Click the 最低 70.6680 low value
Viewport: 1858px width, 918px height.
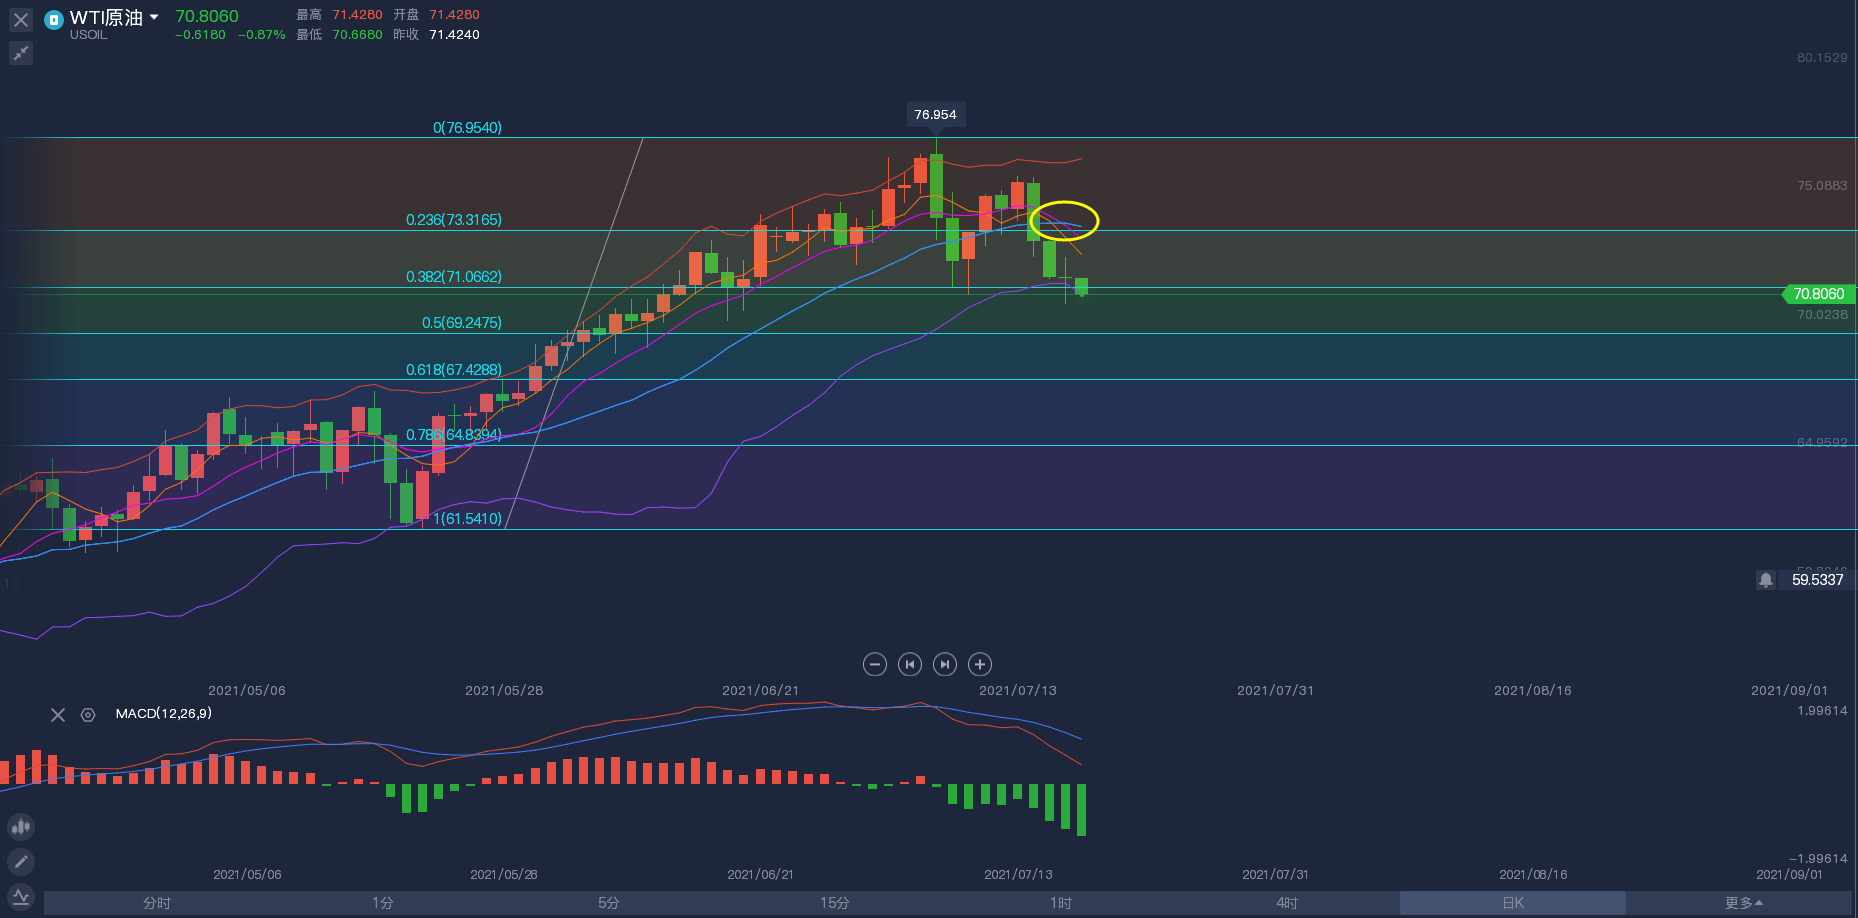(x=357, y=35)
